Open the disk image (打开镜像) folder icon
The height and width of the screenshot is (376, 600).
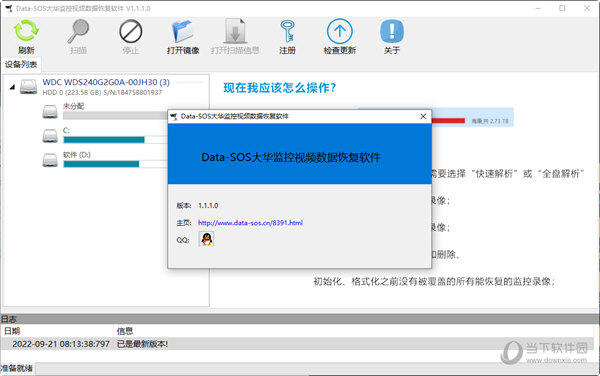[x=183, y=31]
